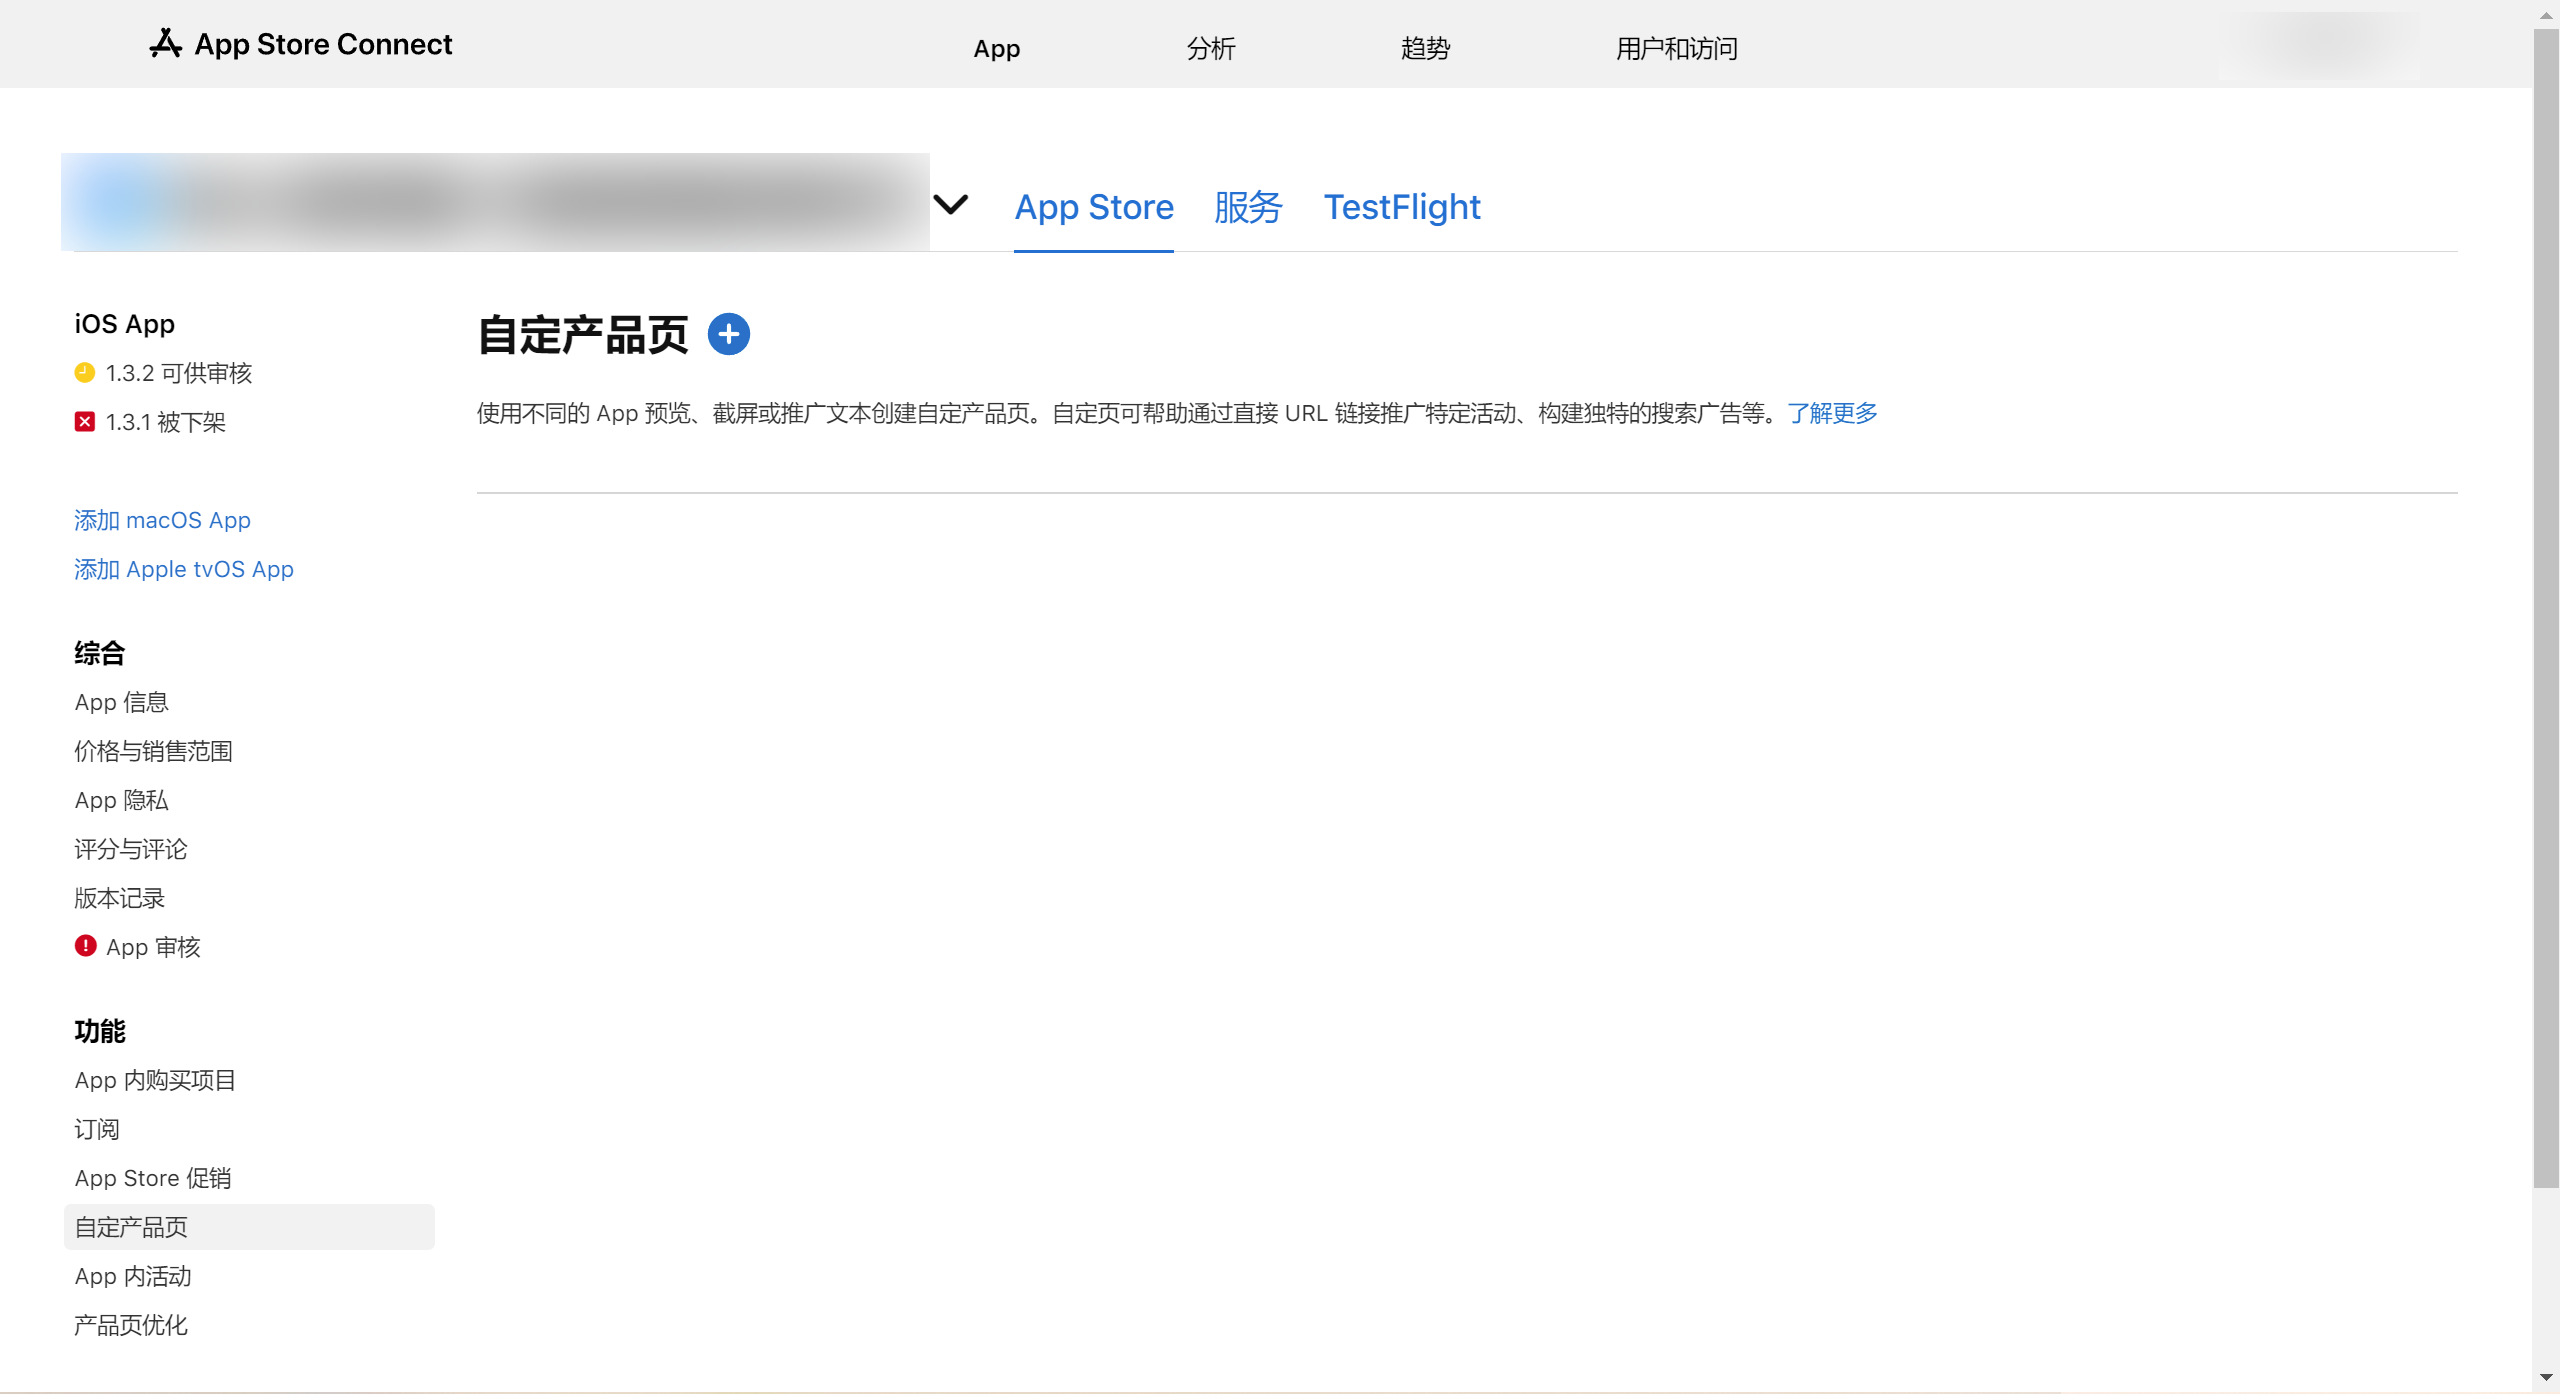
Task: Click the vertical scrollbar thumb
Action: pyautogui.click(x=2546, y=608)
